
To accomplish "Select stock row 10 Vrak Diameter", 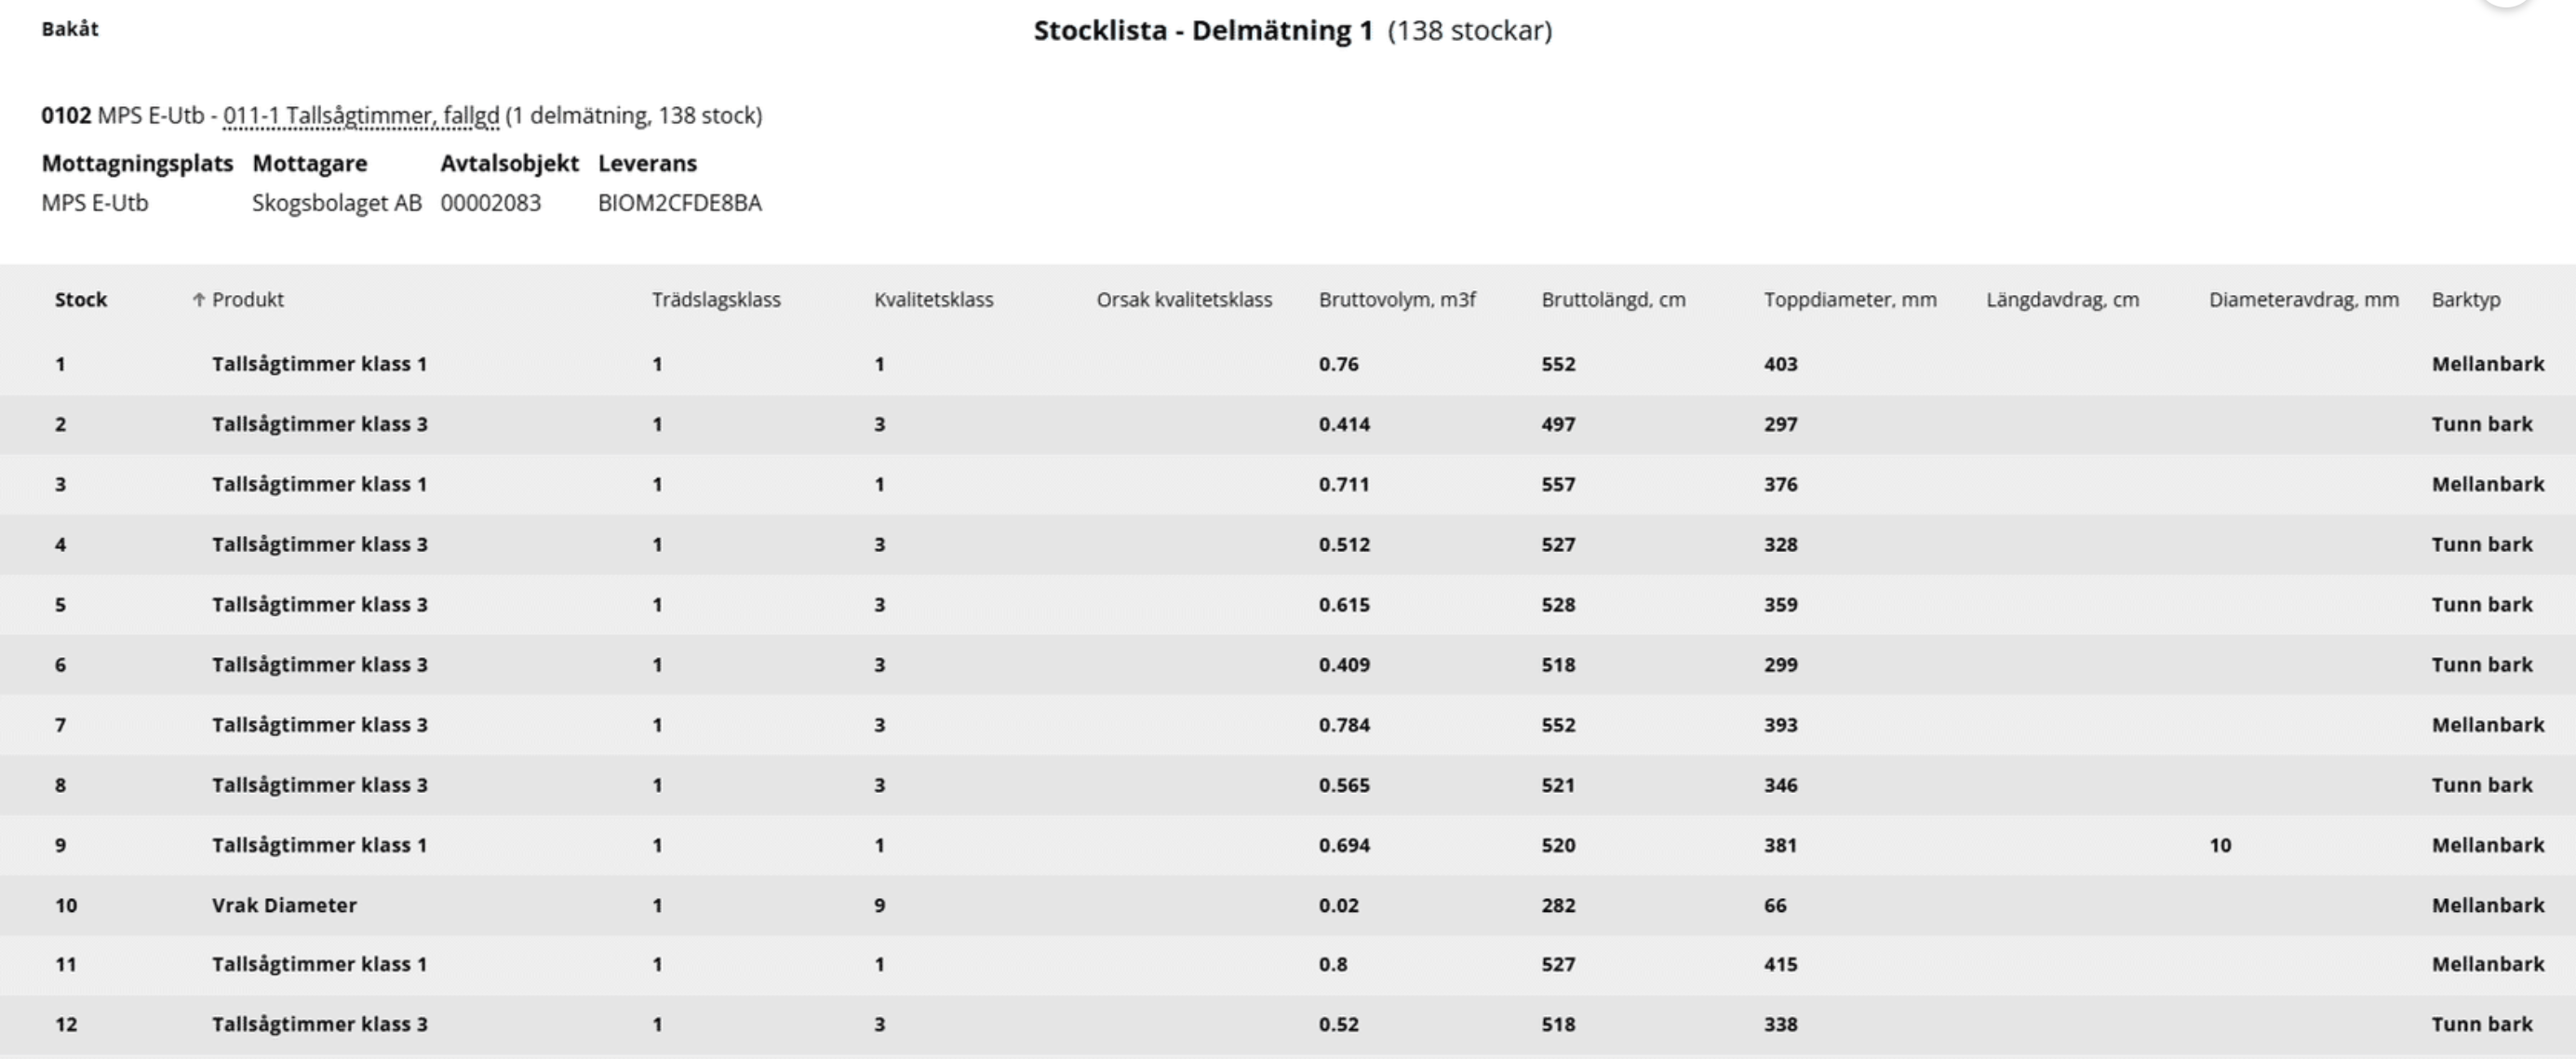I will pos(1288,905).
